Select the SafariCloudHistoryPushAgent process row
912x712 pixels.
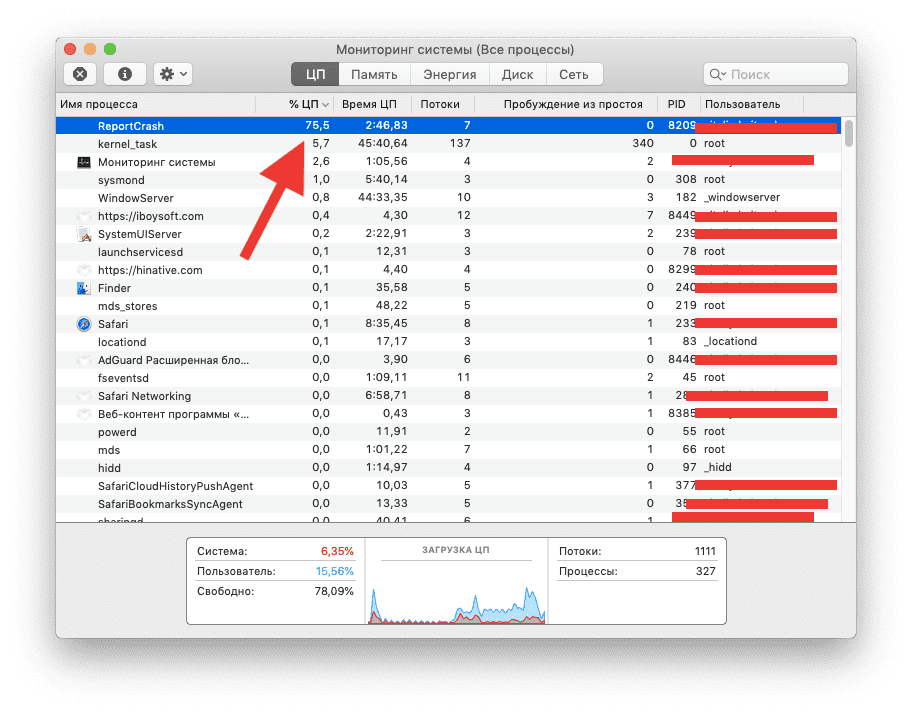448,486
